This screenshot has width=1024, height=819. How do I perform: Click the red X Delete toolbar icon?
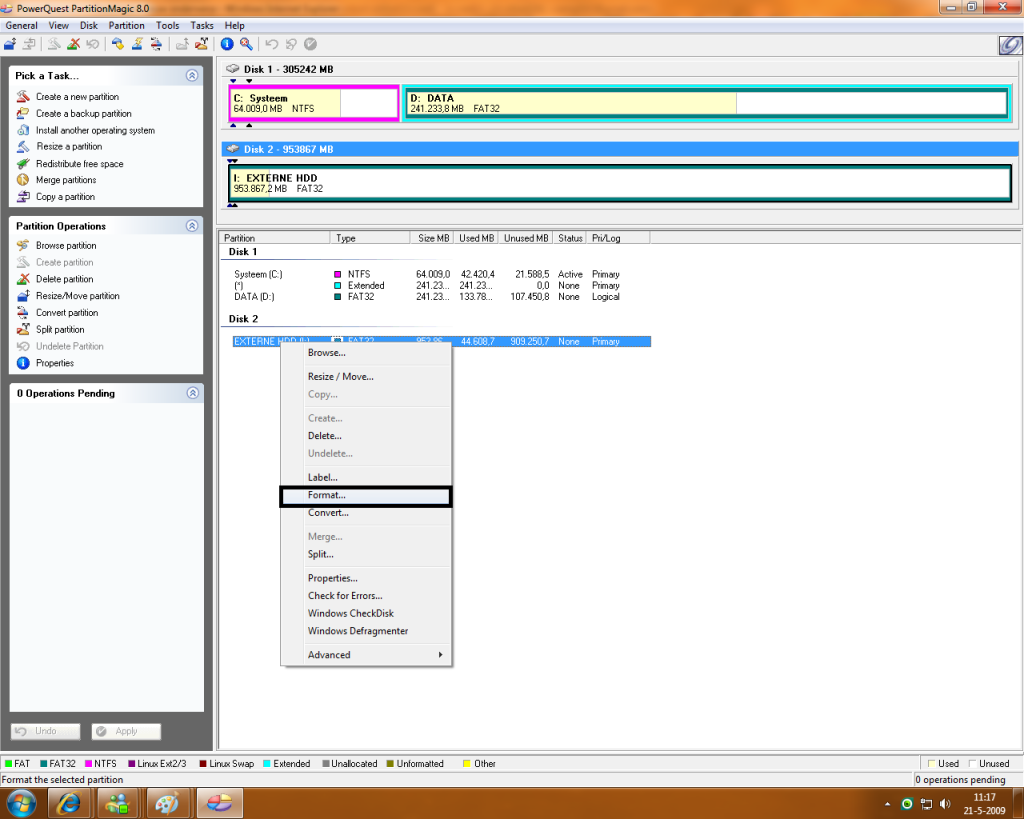(x=74, y=44)
